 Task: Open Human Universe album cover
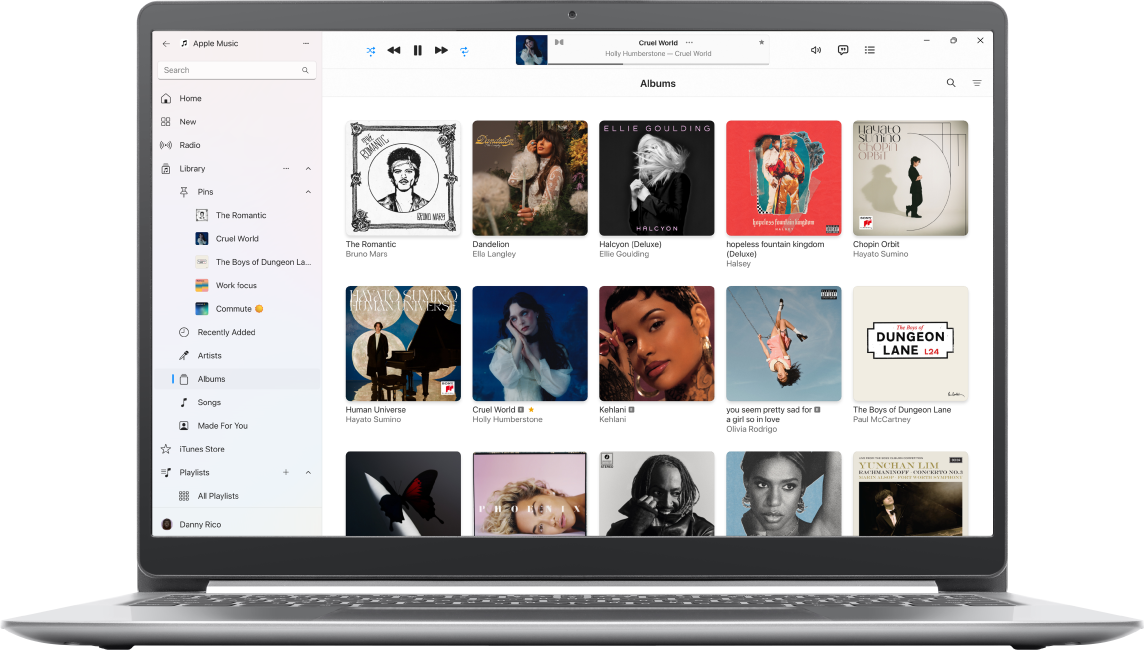(403, 344)
